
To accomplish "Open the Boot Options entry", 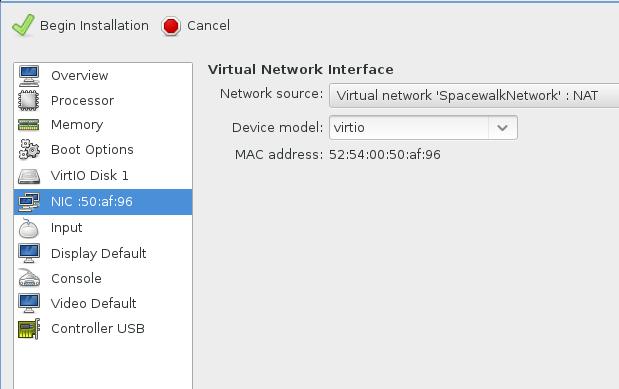I will [x=103, y=150].
